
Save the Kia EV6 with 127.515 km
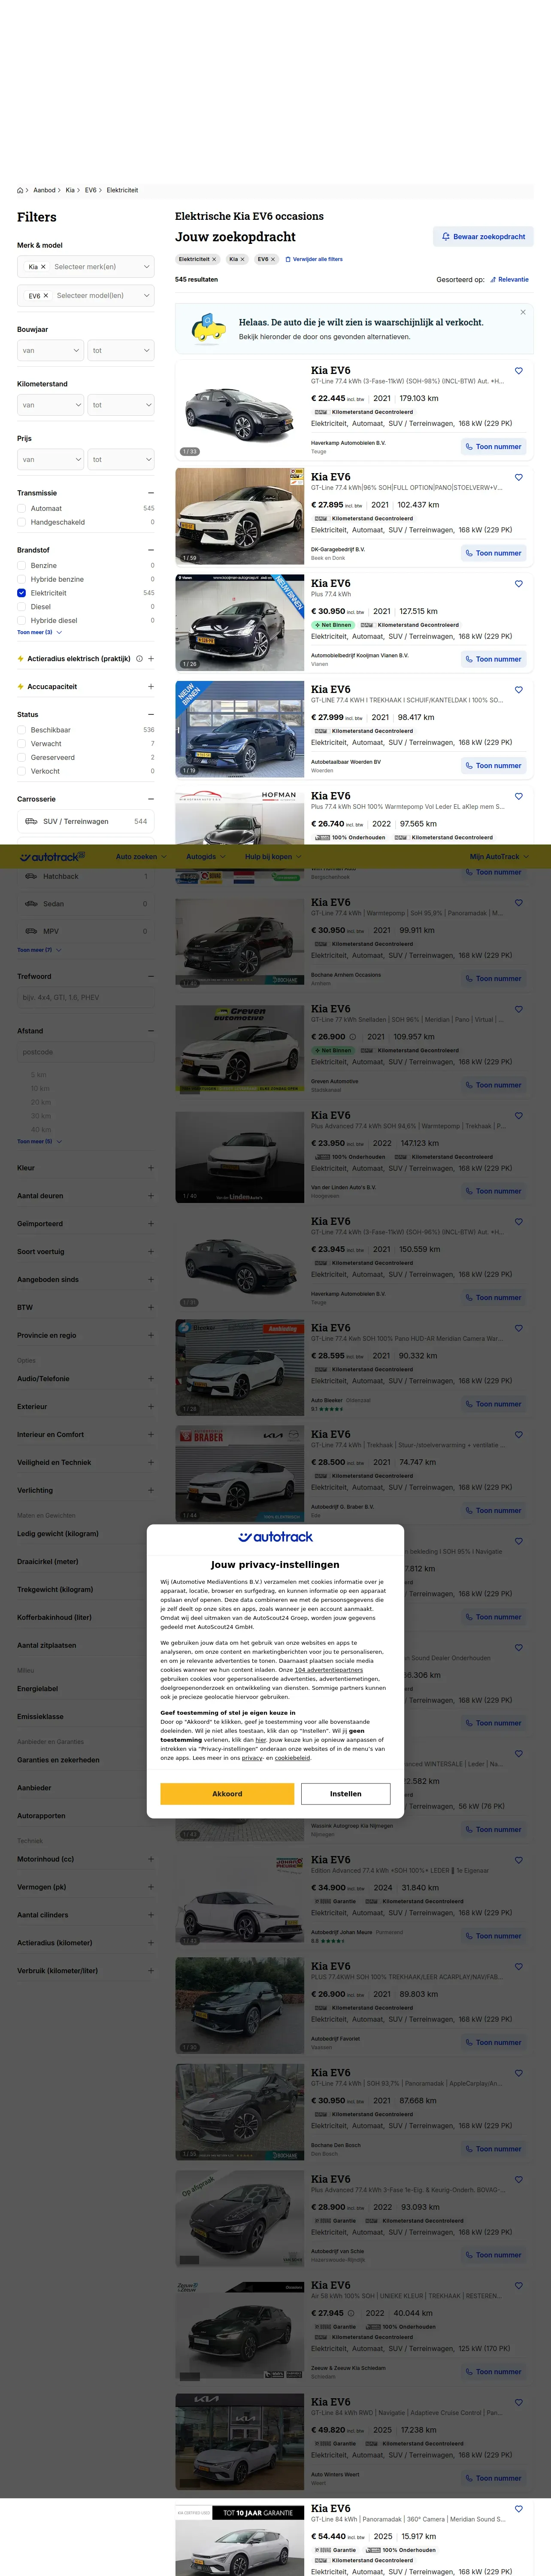[x=518, y=584]
